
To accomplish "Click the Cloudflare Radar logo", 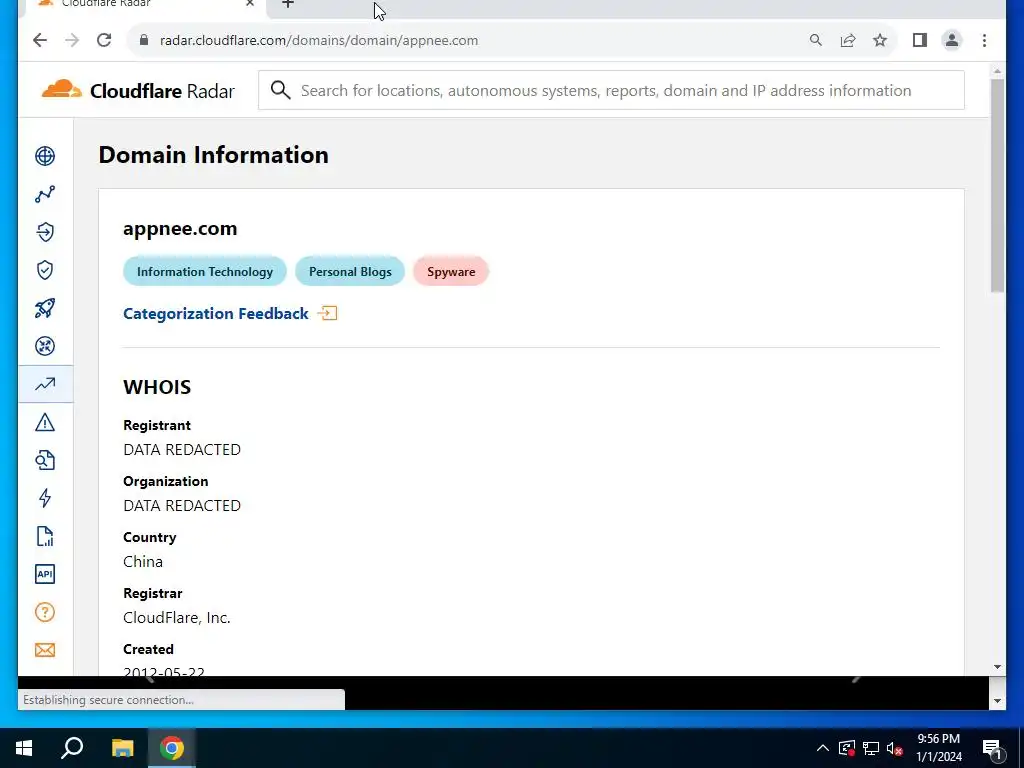I will (x=138, y=90).
